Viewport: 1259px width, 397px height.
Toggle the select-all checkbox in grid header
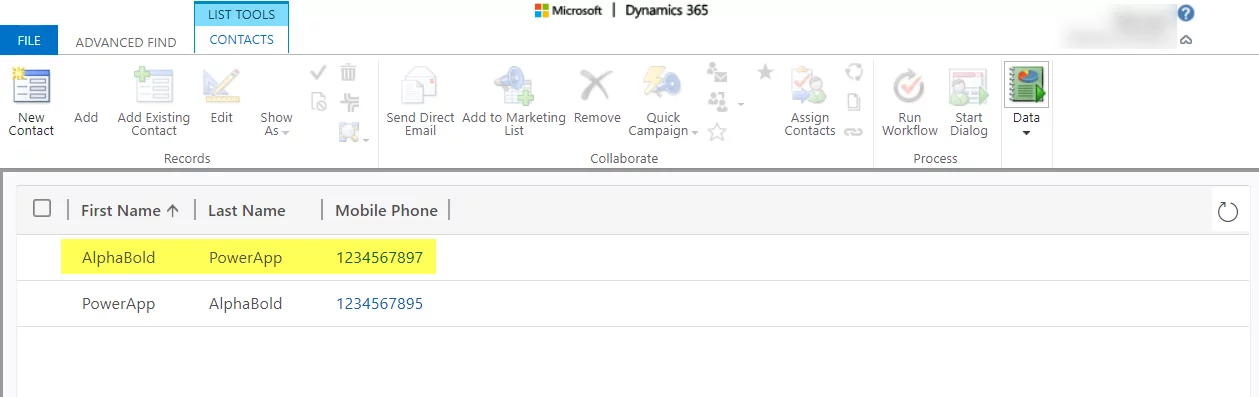click(42, 208)
